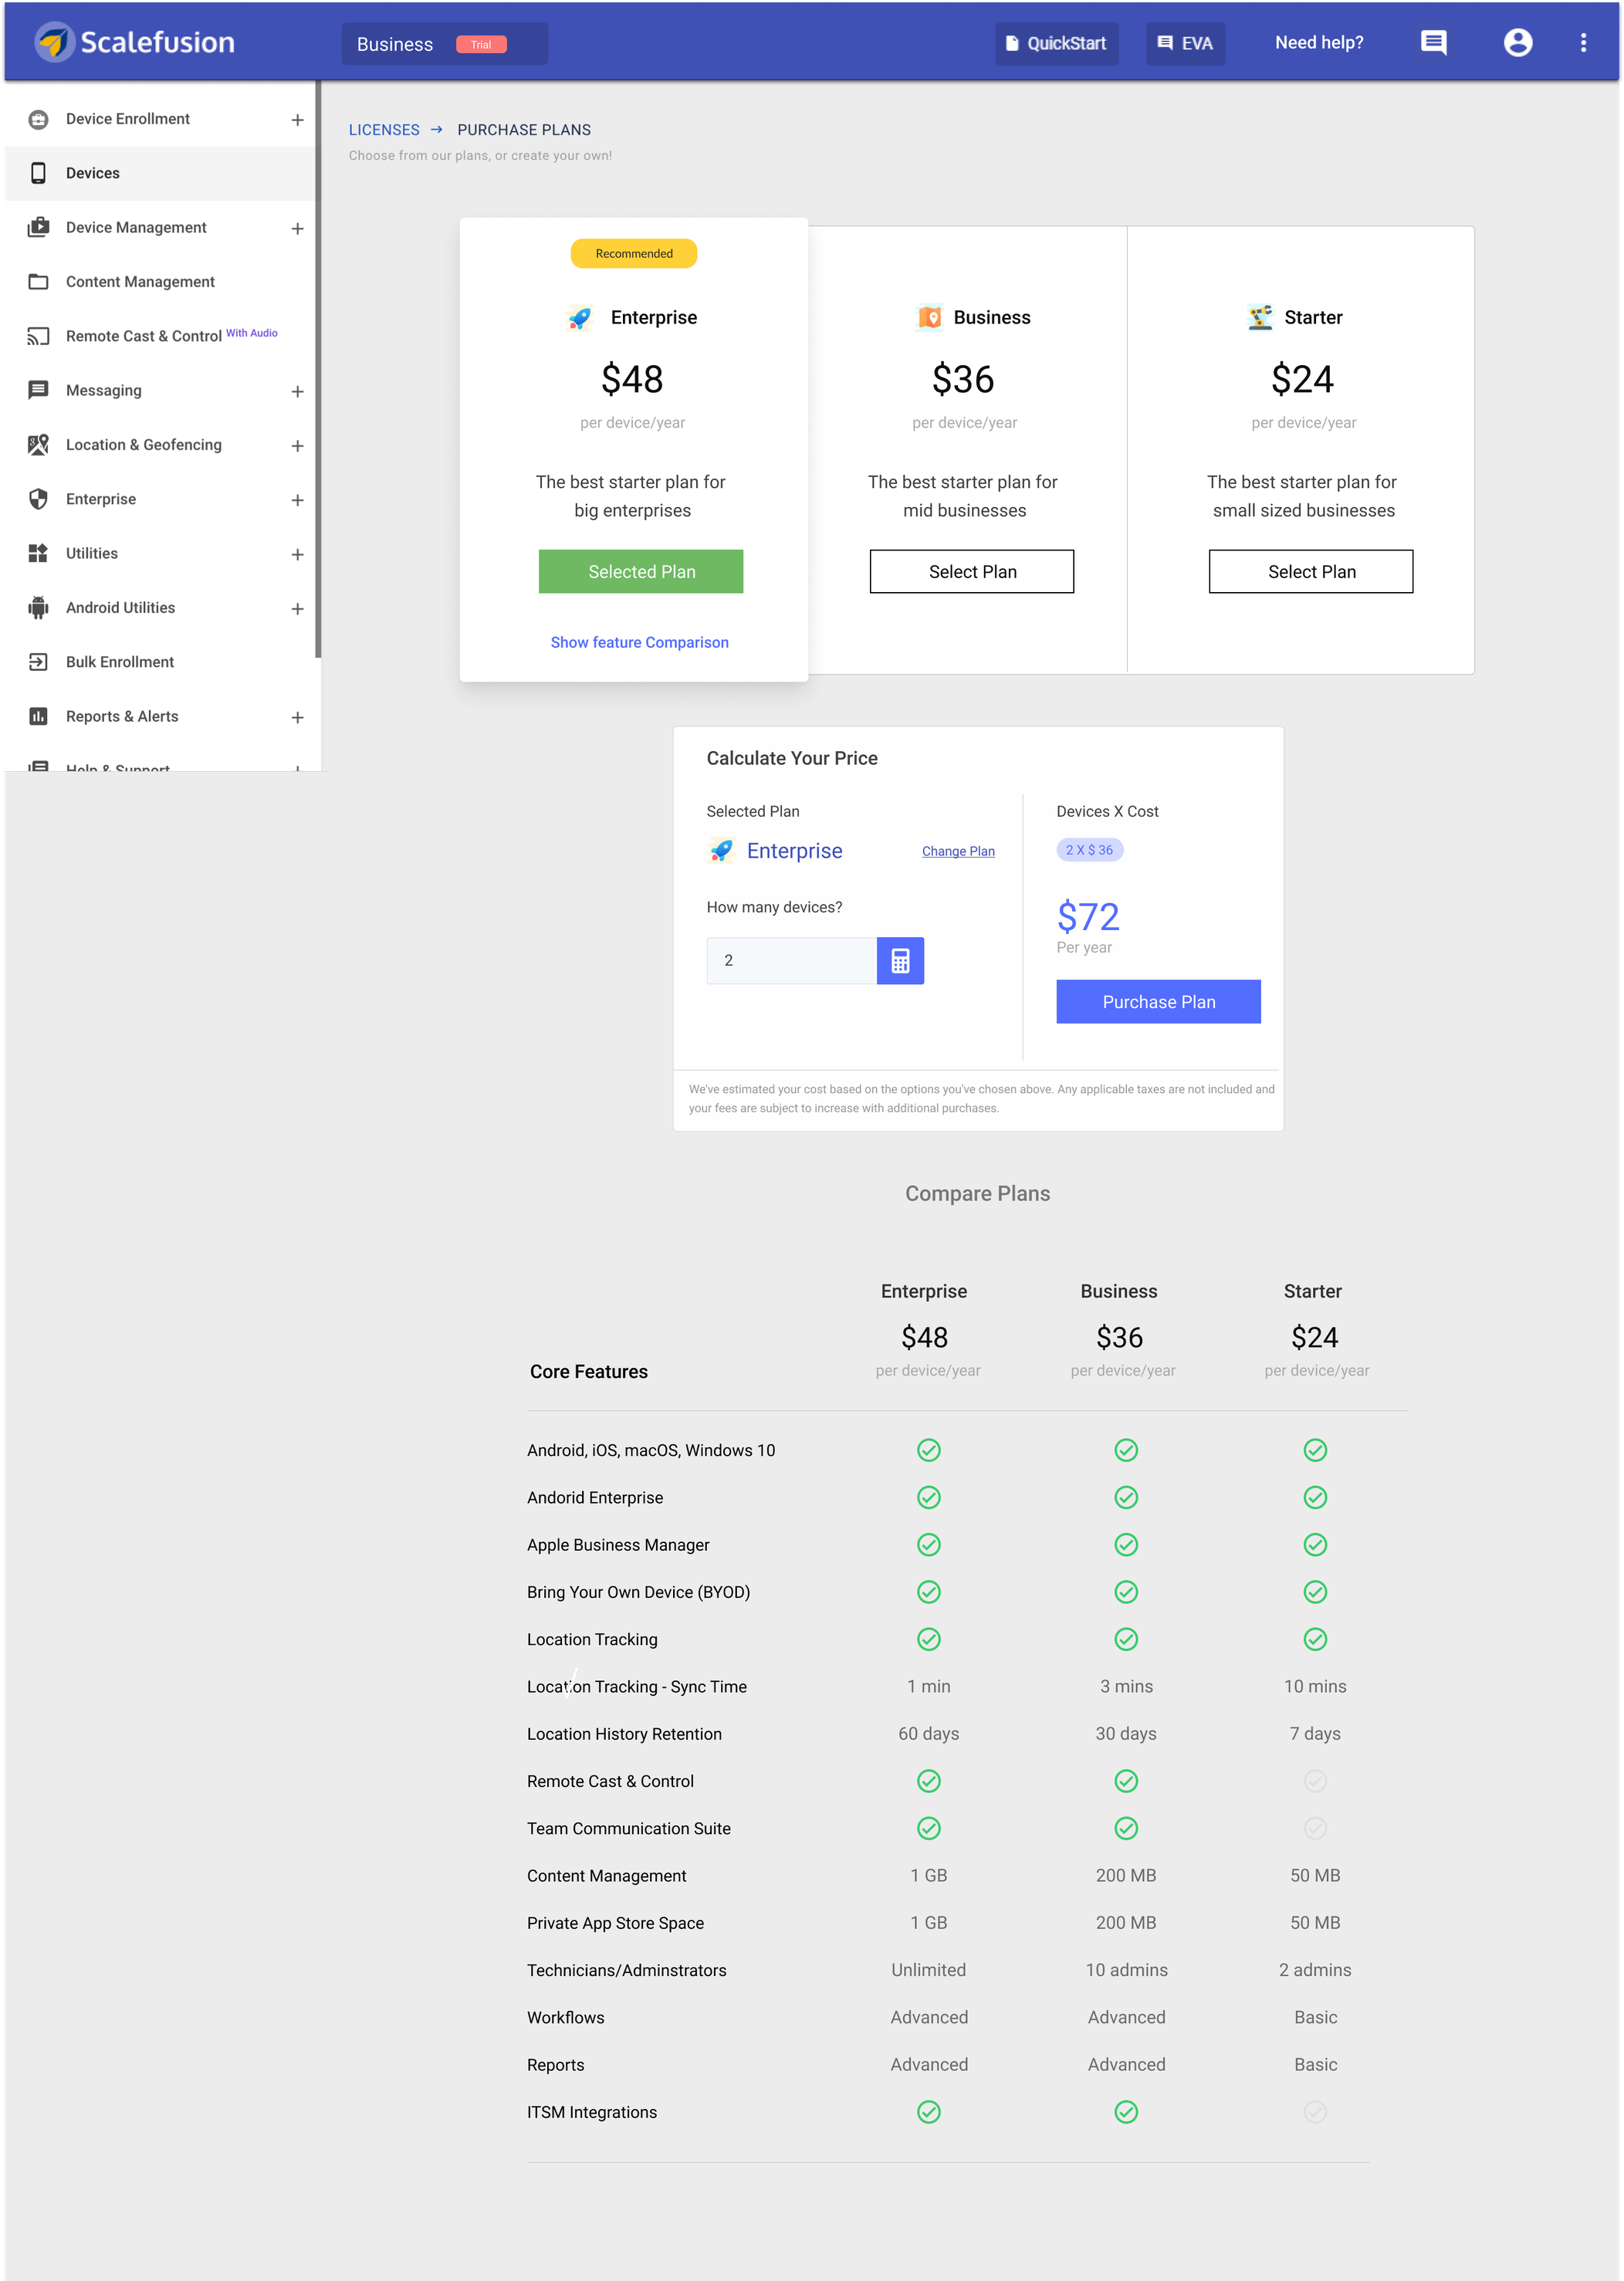Click the Utilities widgets icon
The image size is (1624, 2281).
pyautogui.click(x=38, y=553)
